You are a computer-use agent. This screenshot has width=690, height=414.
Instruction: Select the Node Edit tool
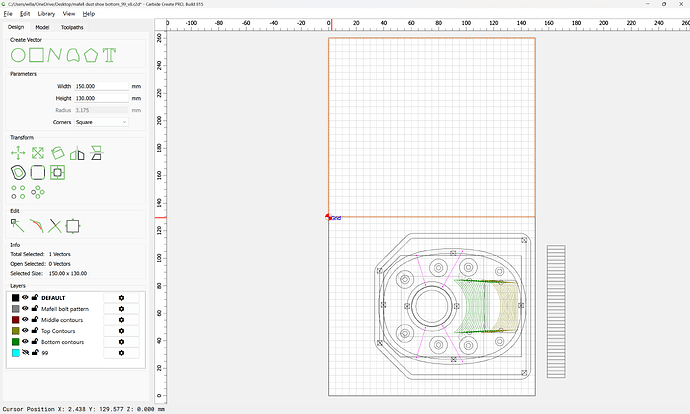[18, 226]
